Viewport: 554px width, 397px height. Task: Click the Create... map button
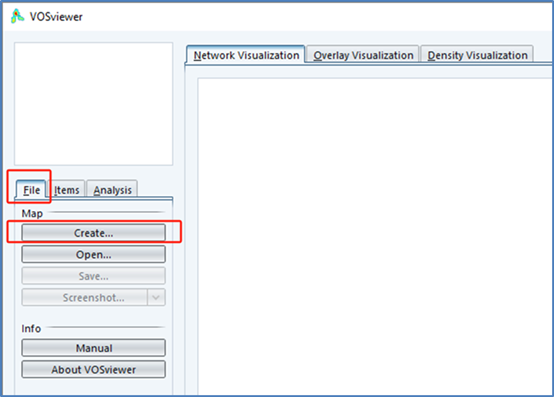point(94,233)
